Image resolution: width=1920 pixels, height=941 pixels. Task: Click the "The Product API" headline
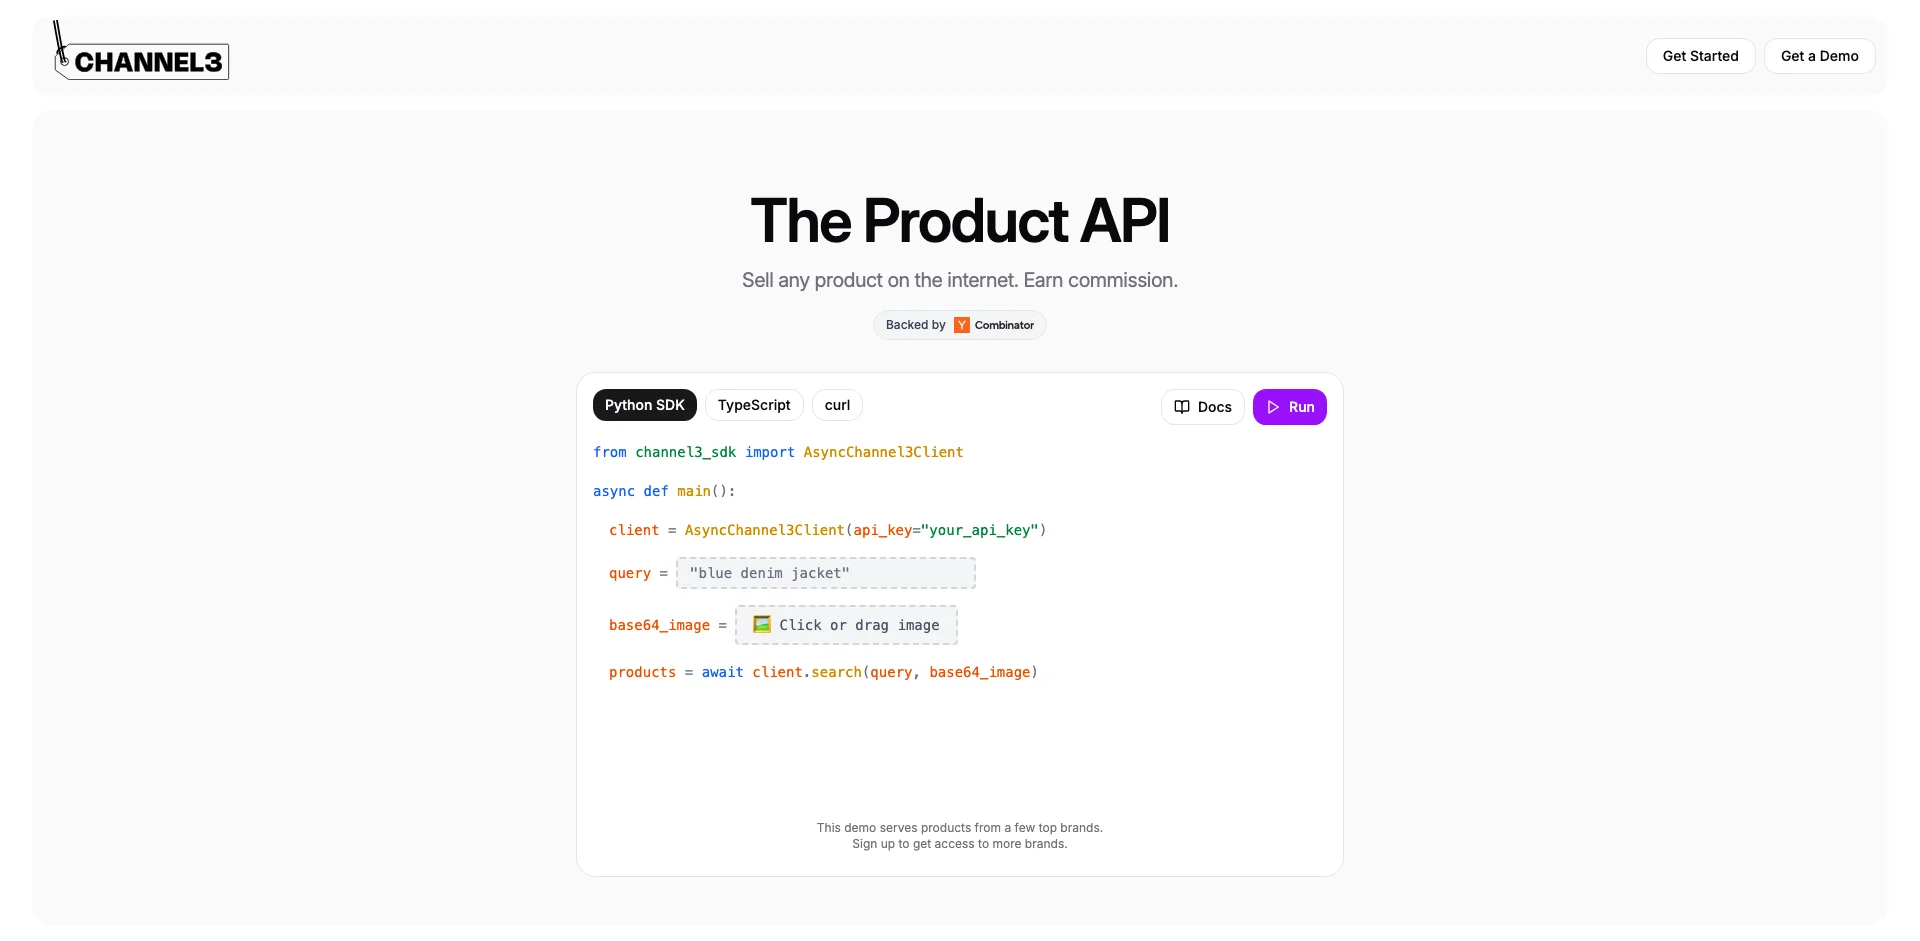[960, 220]
